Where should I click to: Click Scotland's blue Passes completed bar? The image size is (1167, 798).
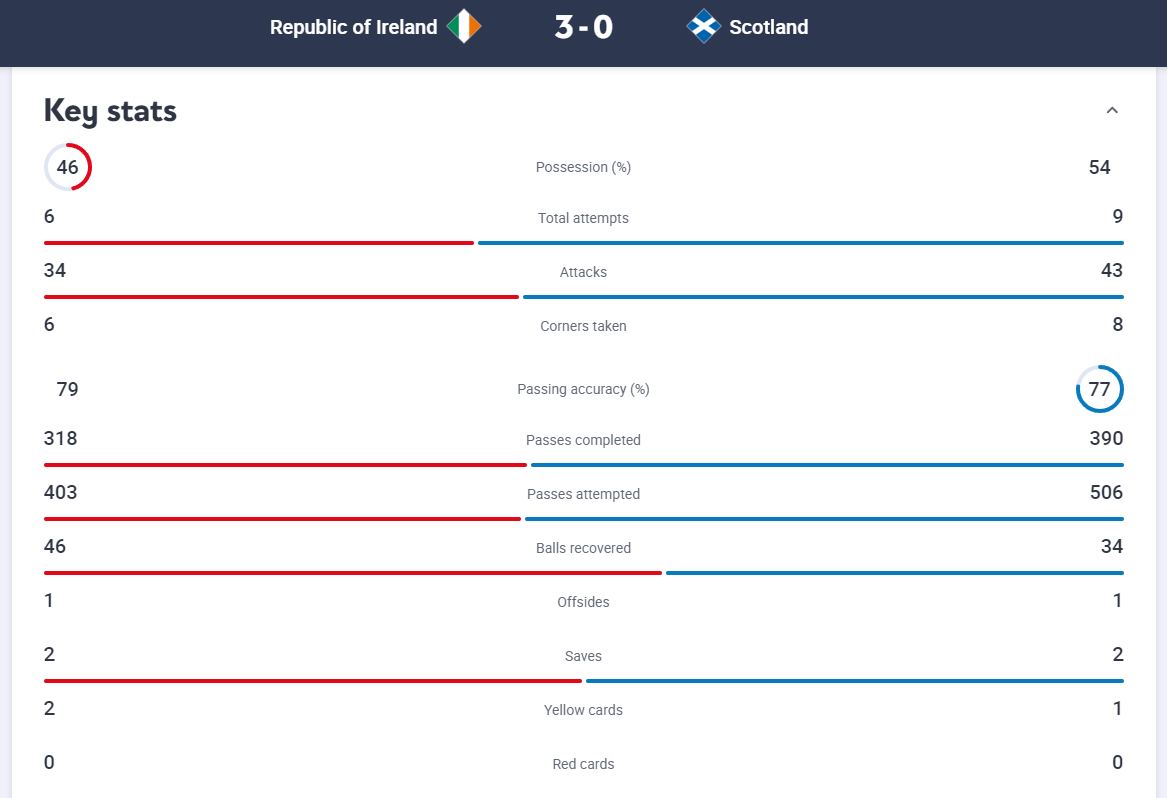(827, 465)
